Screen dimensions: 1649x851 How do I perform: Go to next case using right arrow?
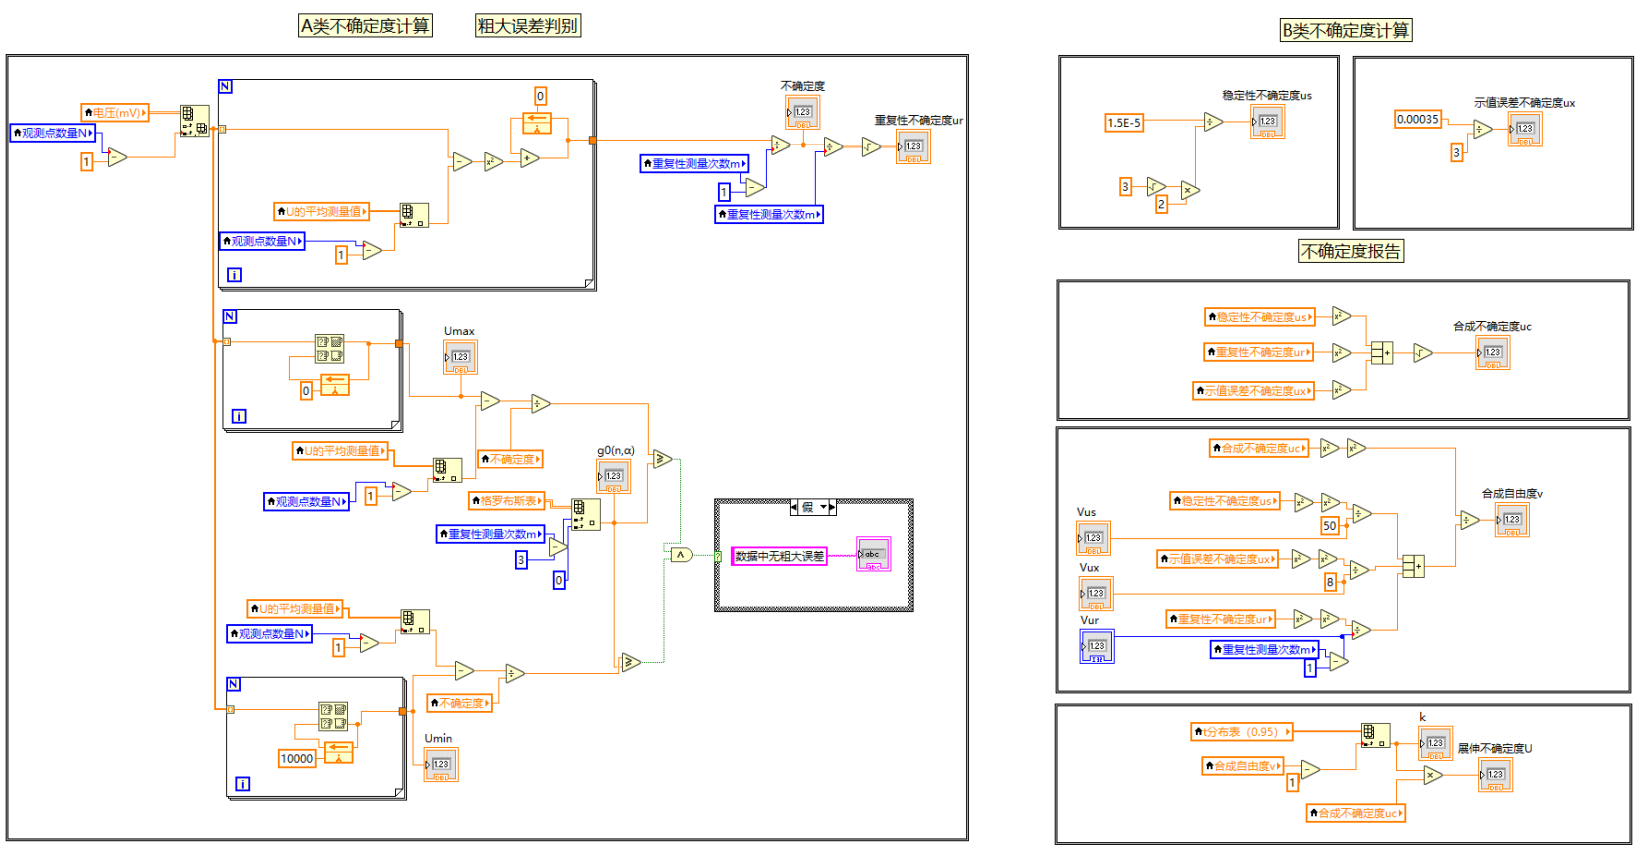pyautogui.click(x=831, y=508)
